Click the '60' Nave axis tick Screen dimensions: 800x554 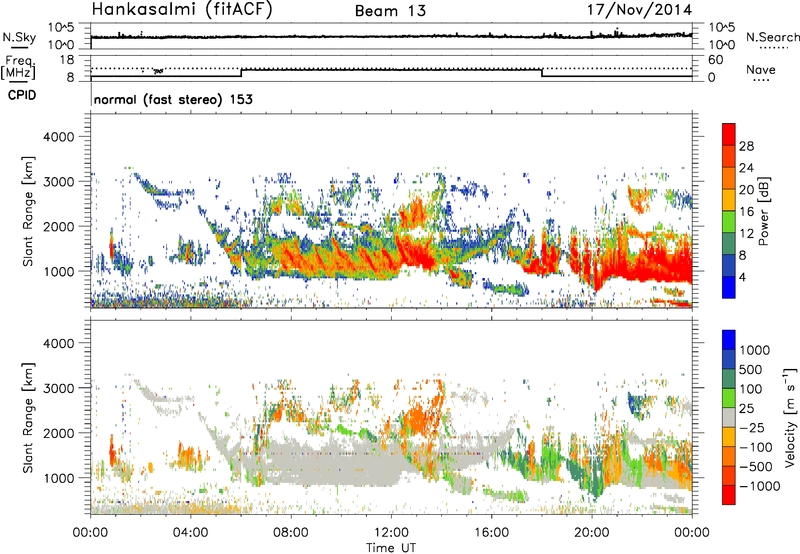(x=715, y=60)
